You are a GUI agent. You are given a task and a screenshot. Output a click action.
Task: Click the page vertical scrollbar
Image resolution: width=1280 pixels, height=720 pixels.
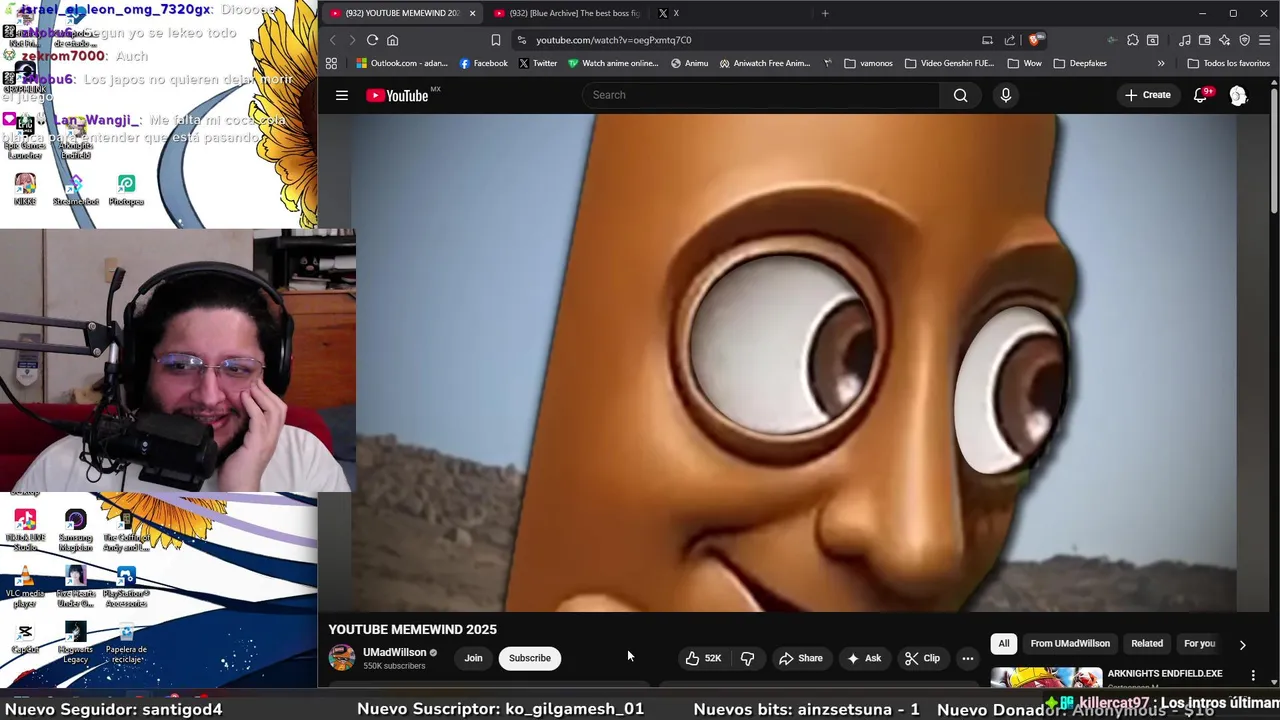pos(1274,150)
